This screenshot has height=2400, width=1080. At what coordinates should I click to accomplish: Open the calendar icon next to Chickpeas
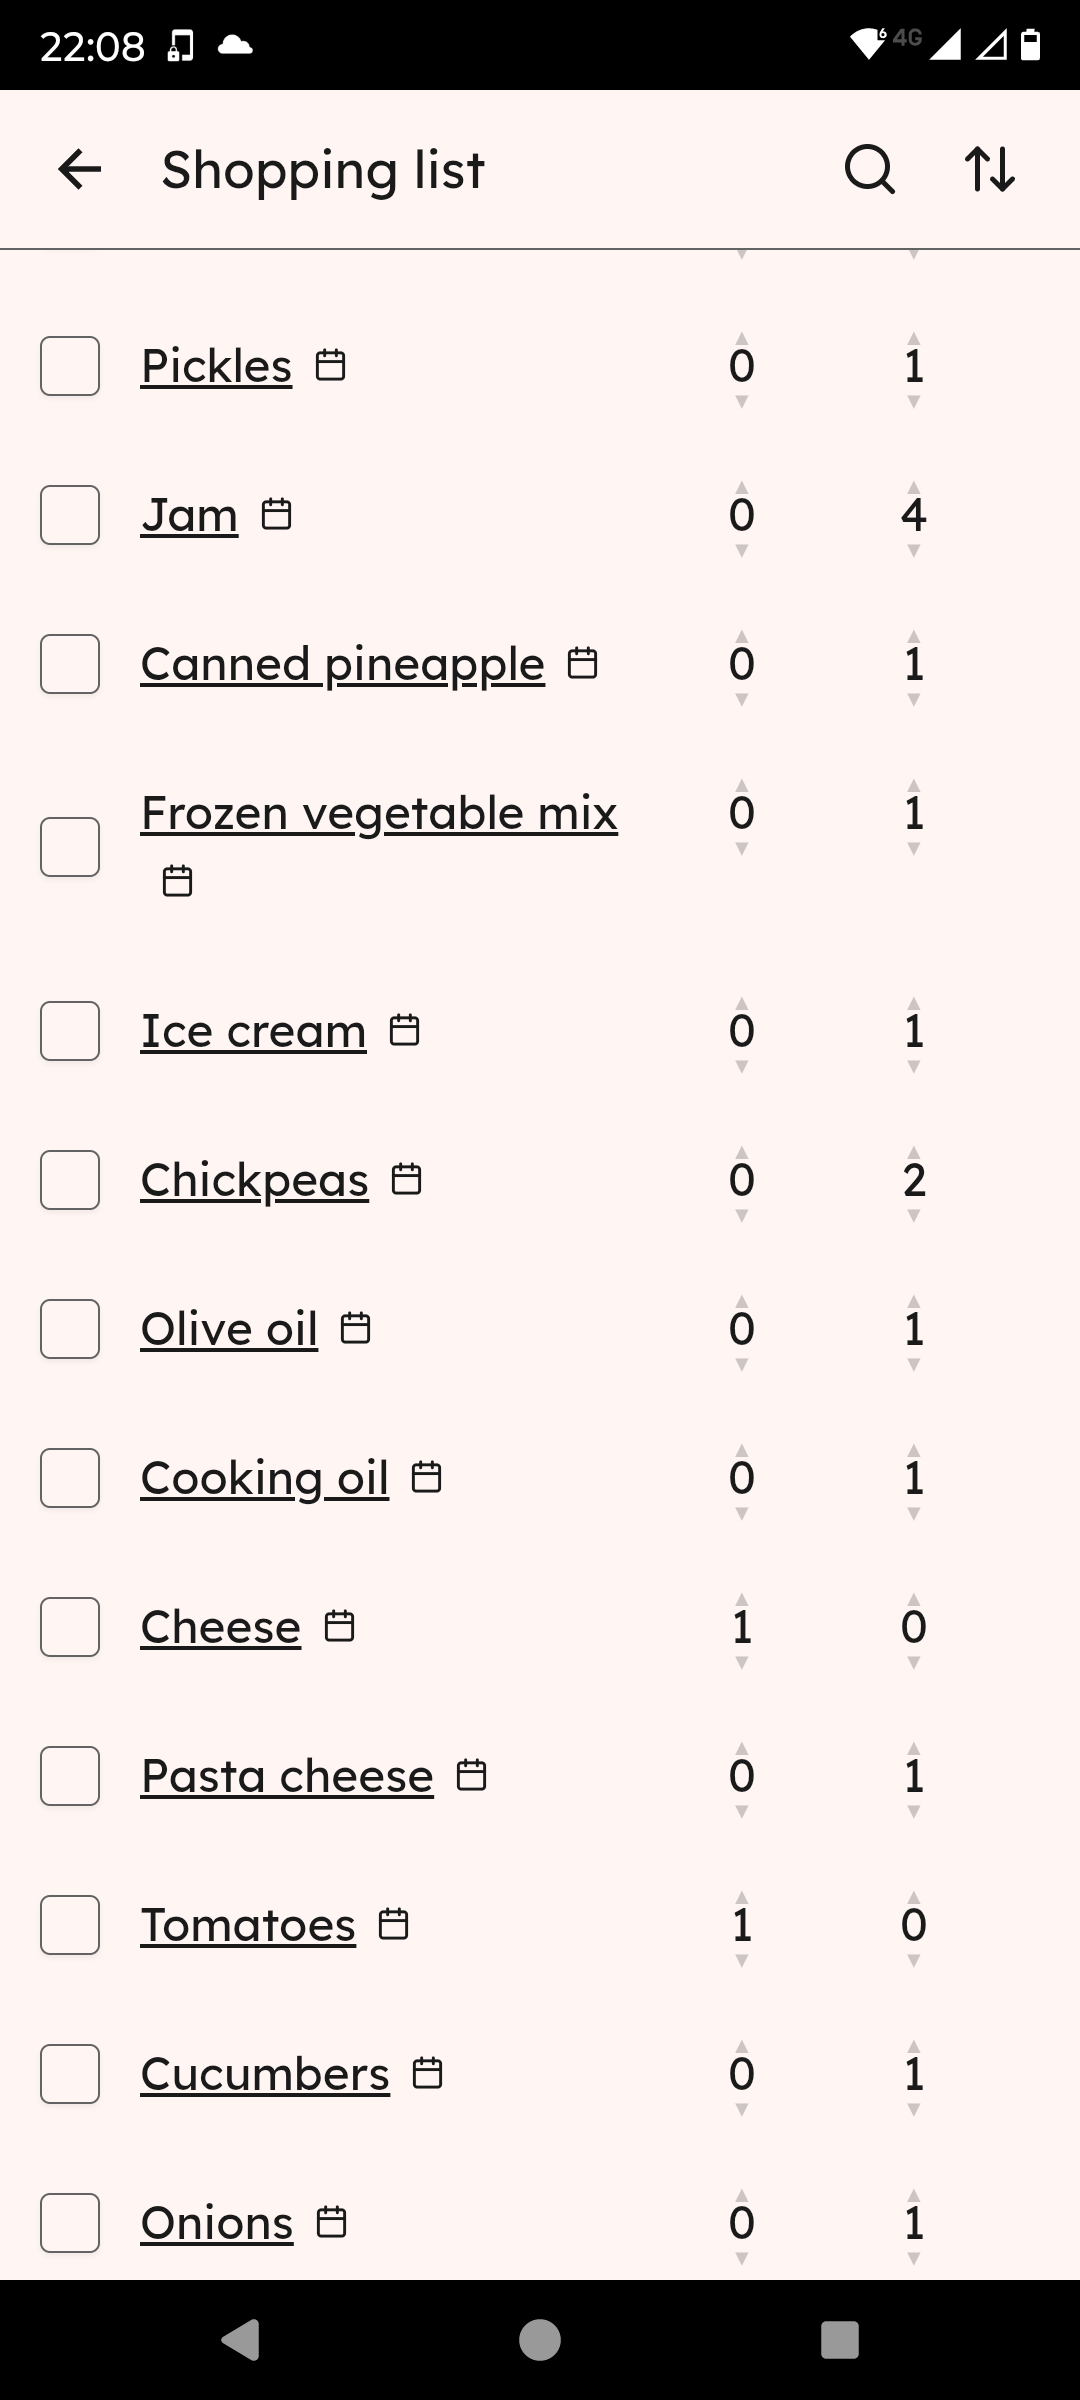pos(406,1180)
